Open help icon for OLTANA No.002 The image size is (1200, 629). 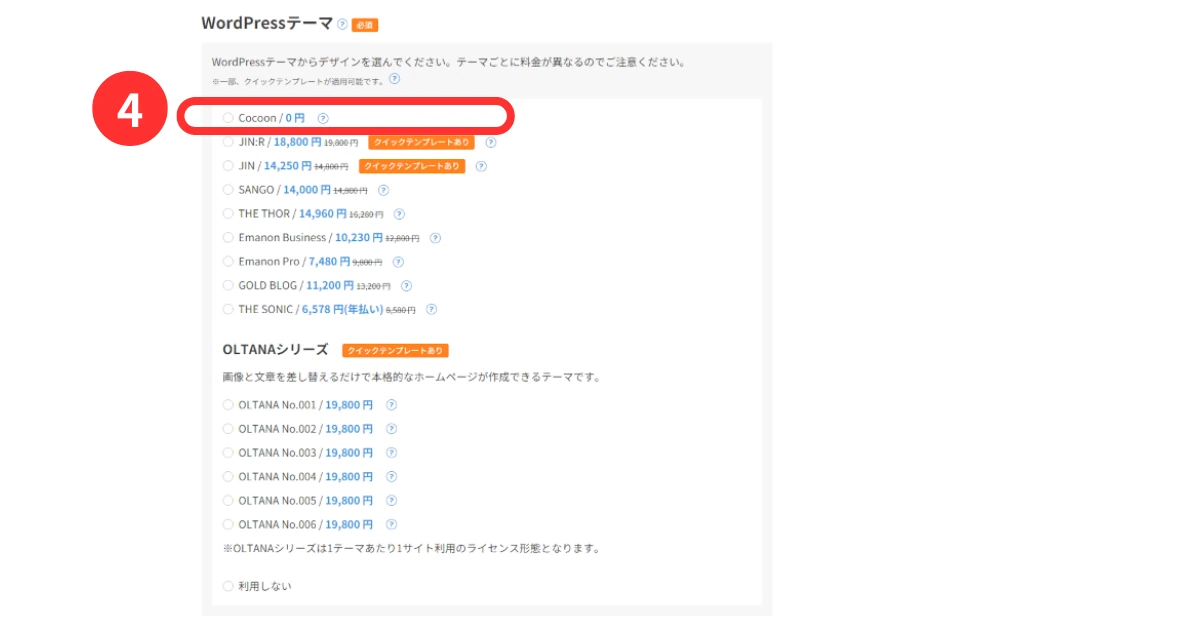(391, 429)
